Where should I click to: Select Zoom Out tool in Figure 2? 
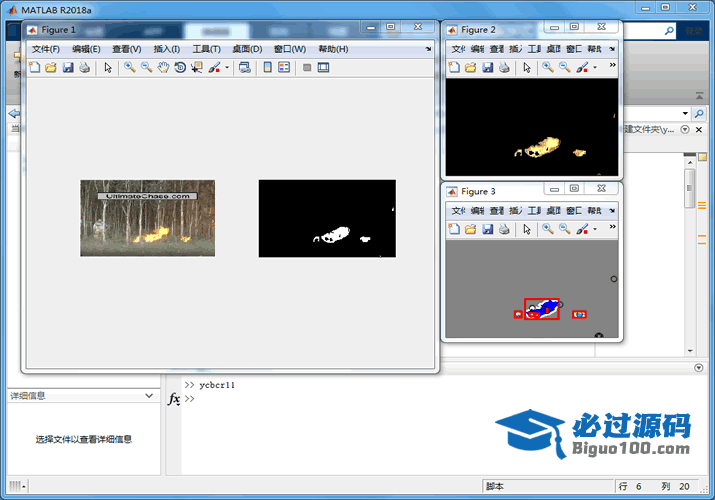pyautogui.click(x=564, y=67)
